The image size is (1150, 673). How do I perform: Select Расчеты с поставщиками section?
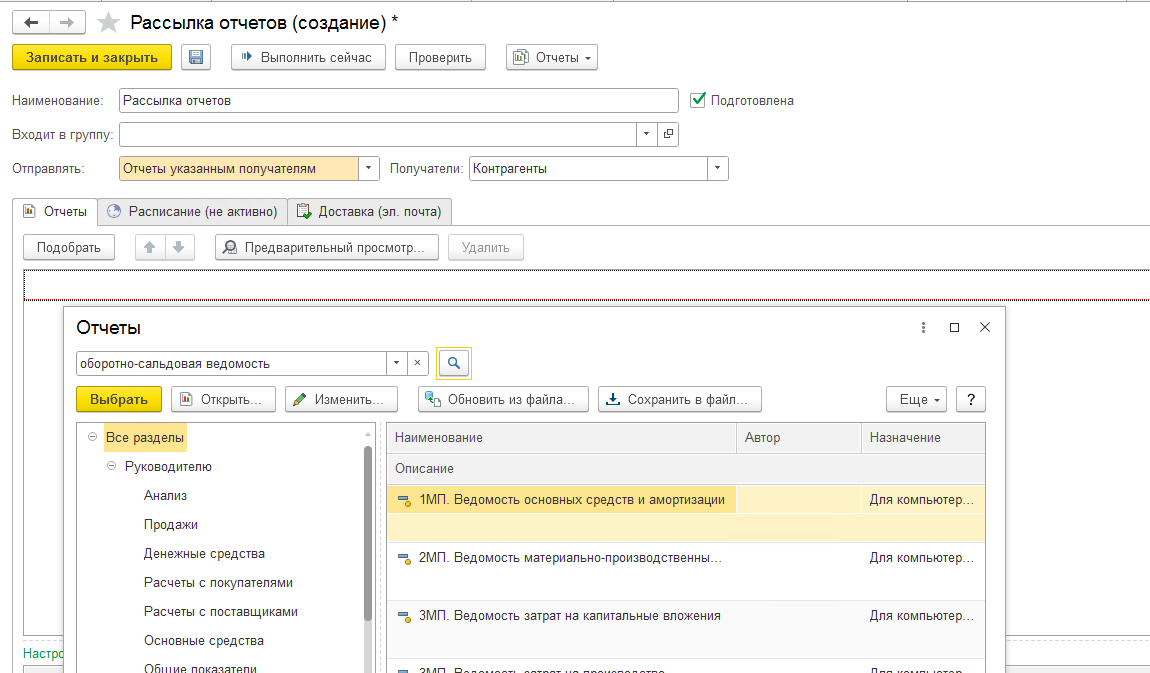click(221, 611)
